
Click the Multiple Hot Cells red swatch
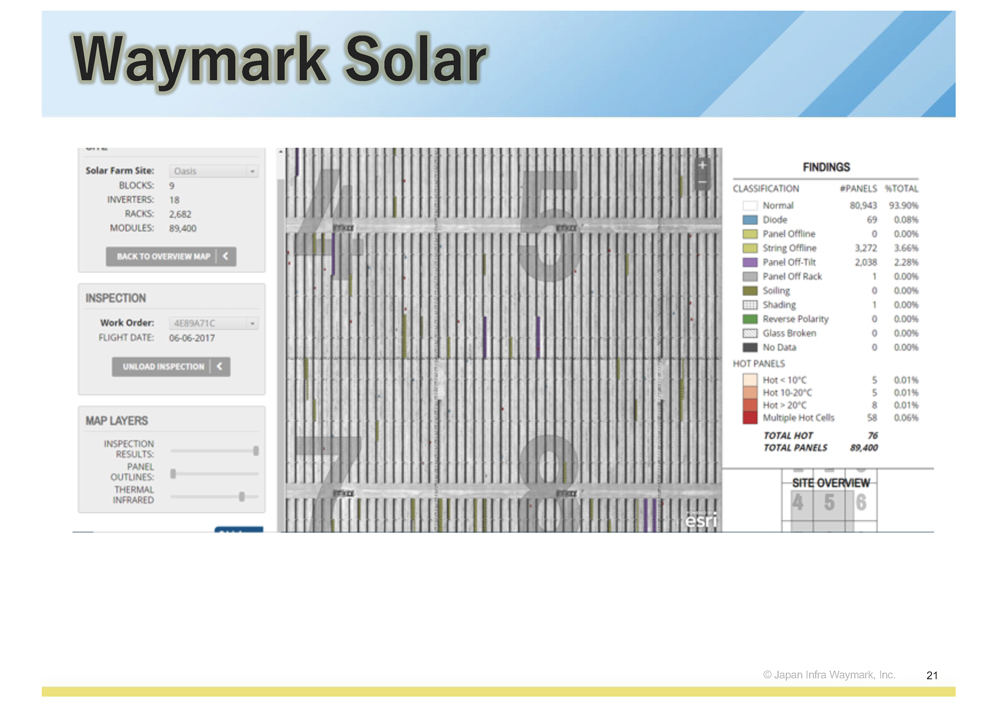tap(750, 418)
